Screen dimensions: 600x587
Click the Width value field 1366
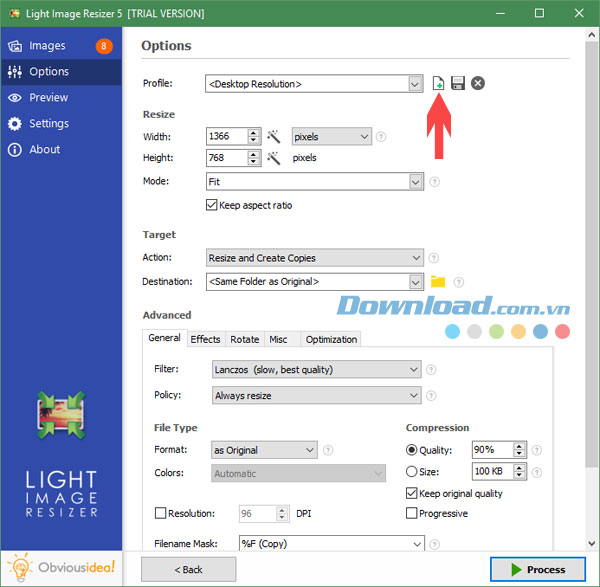[x=227, y=136]
